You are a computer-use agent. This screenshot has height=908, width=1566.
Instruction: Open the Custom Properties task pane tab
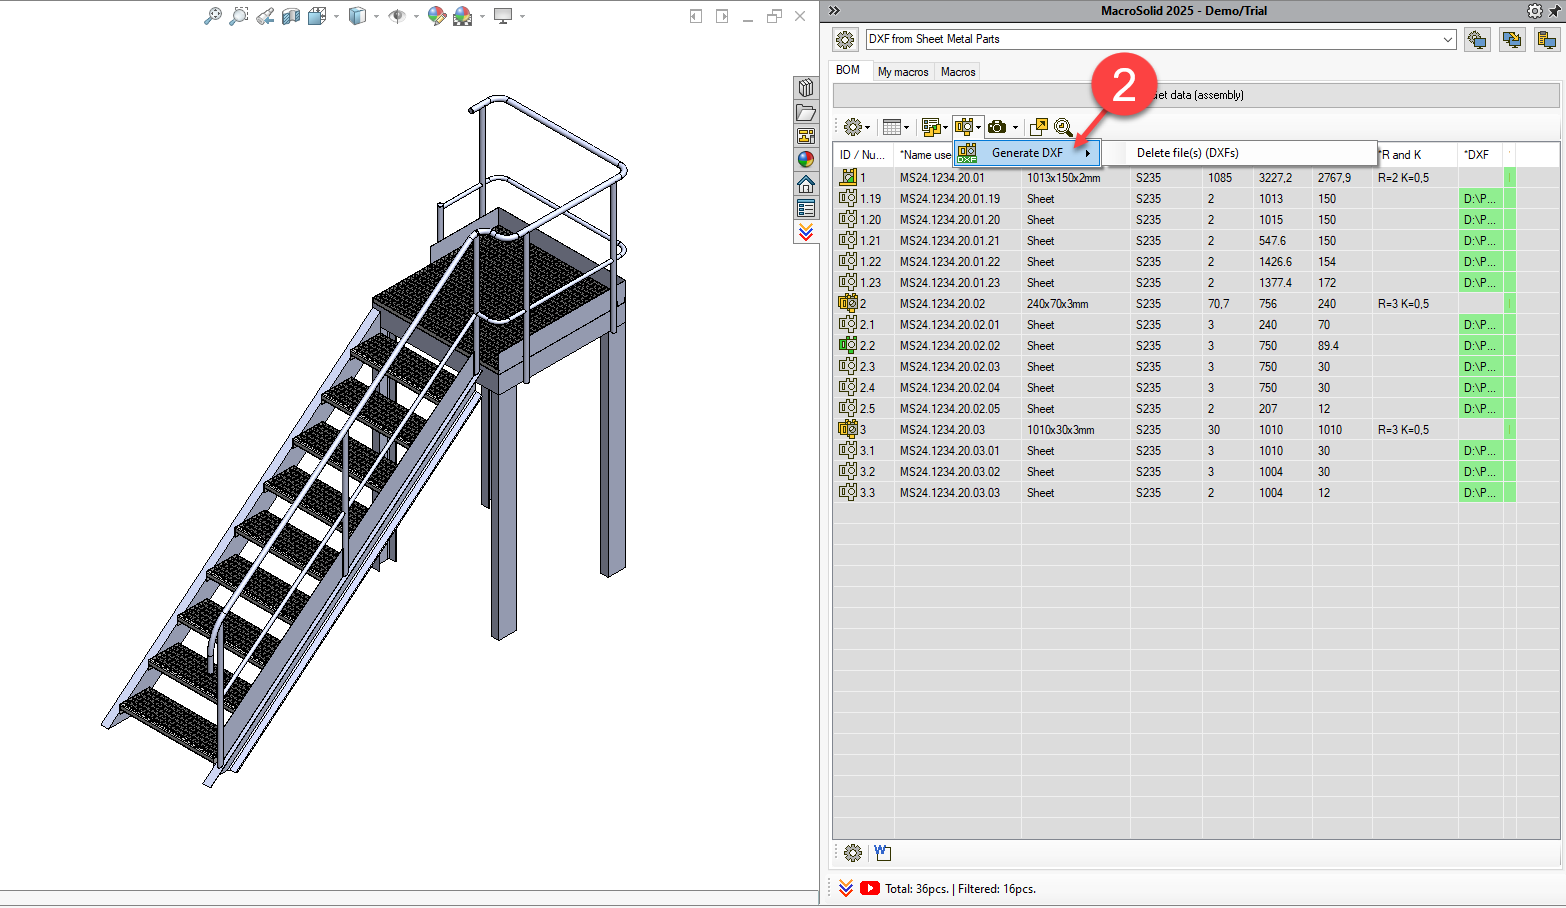[x=806, y=208]
